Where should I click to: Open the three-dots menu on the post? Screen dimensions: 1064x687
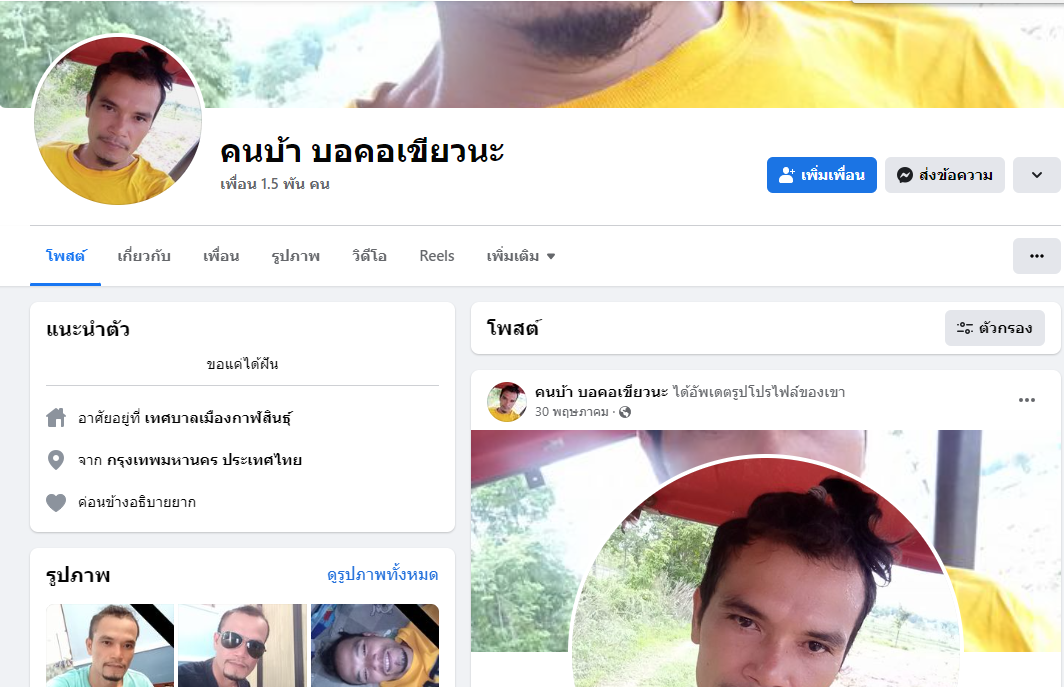pos(1027,401)
